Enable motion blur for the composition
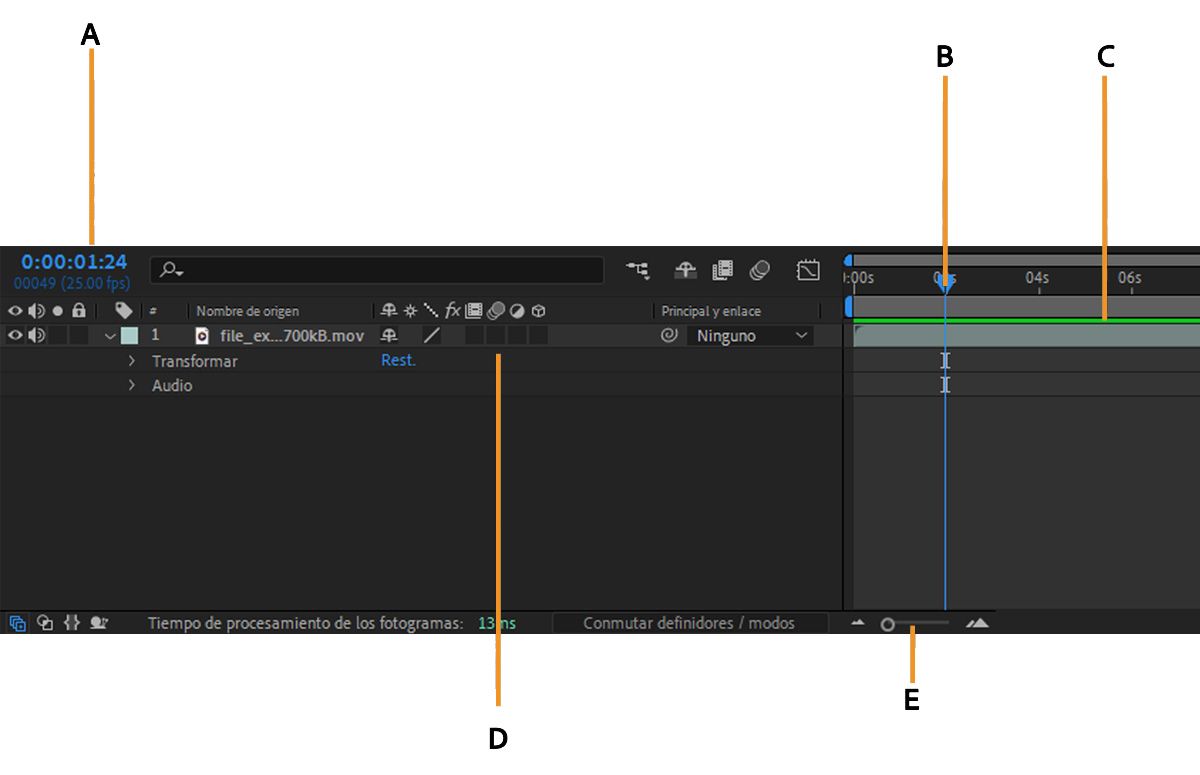Image resolution: width=1200 pixels, height=775 pixels. pos(760,270)
